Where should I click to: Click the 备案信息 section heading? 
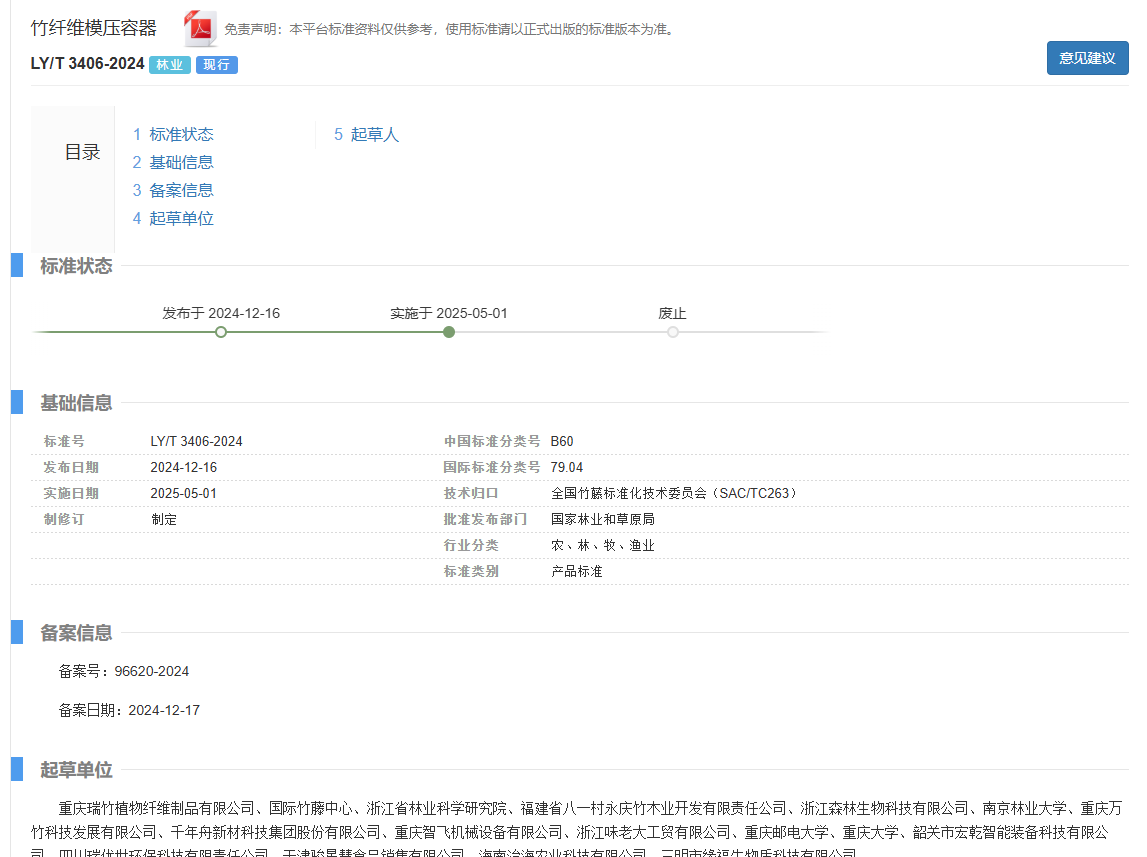point(76,633)
